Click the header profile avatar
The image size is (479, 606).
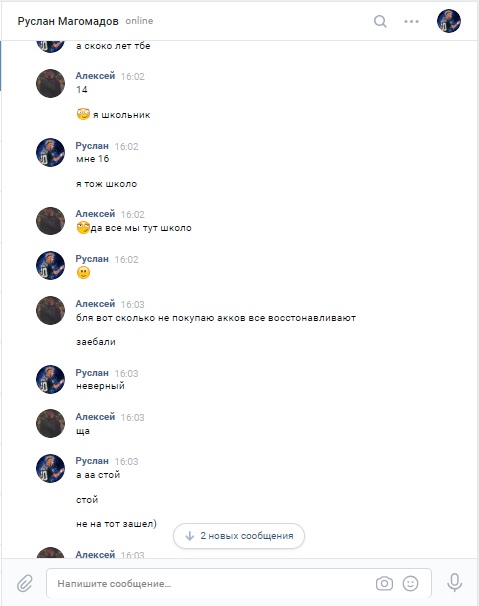pyautogui.click(x=448, y=21)
